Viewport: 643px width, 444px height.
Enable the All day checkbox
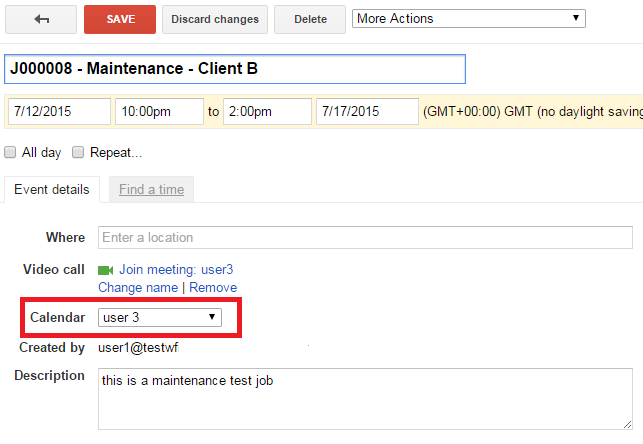(10, 152)
